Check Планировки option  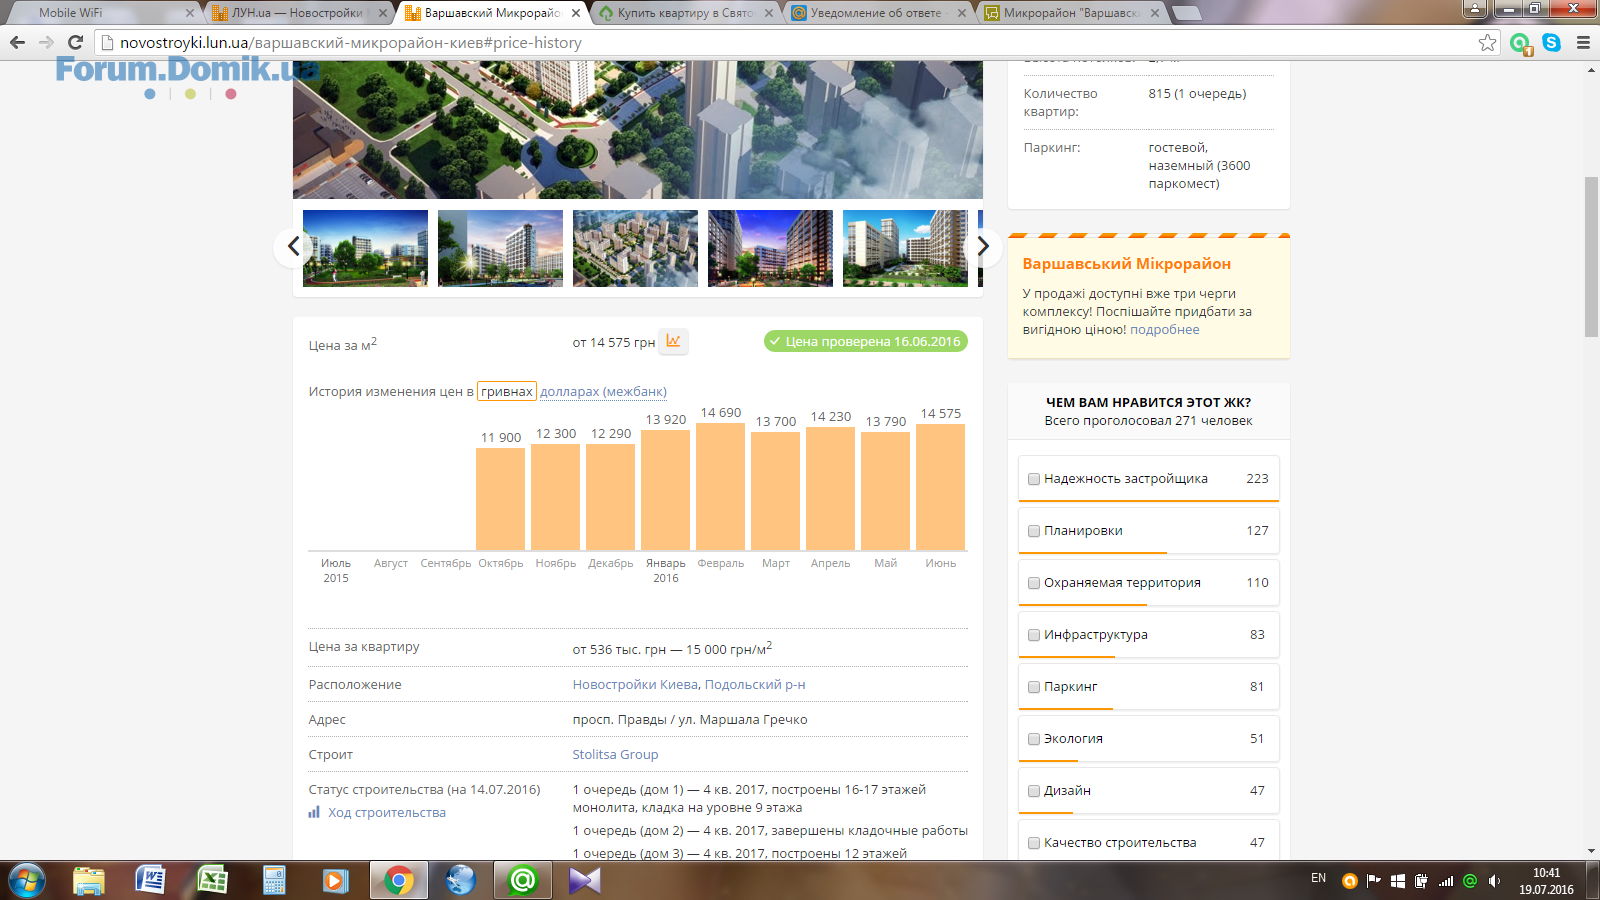pyautogui.click(x=1034, y=531)
